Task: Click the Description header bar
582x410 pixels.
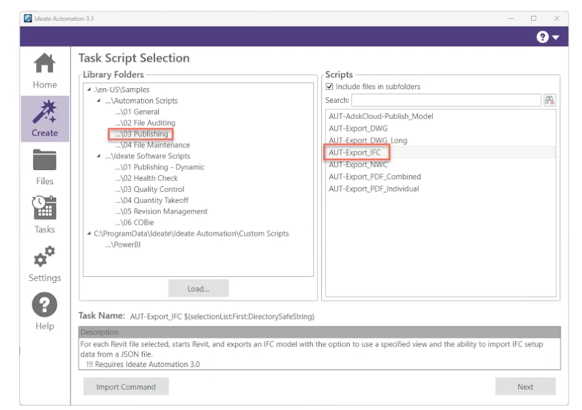Action: (319, 332)
